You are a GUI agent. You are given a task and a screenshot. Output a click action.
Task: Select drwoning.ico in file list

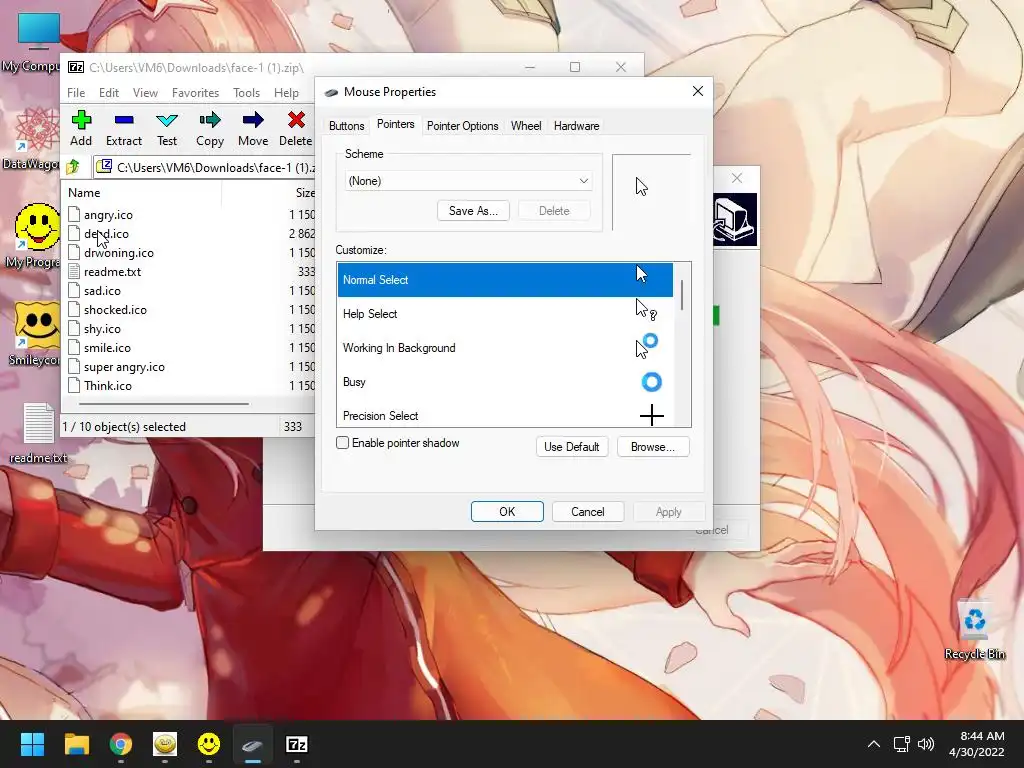click(119, 253)
